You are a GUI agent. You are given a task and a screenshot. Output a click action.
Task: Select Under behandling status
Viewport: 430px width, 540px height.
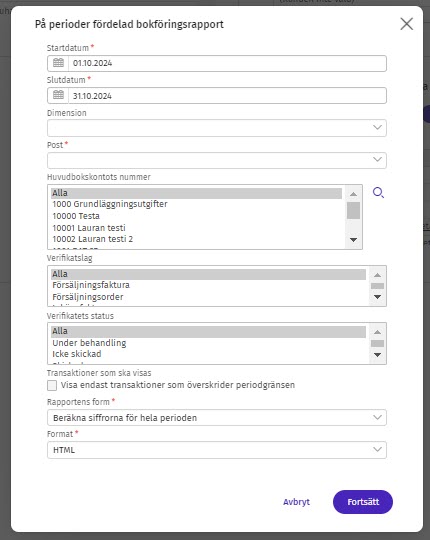[208, 343]
